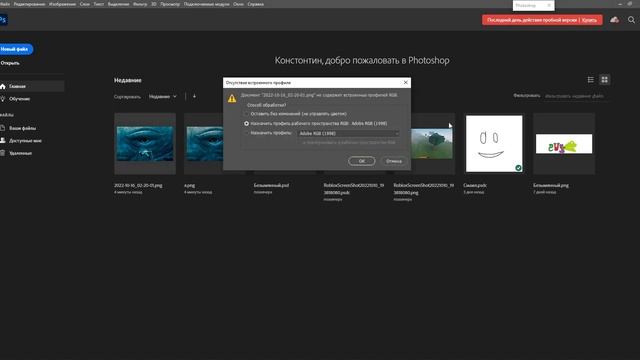Open the Выделение menu
Screen dimensions: 640x360
pos(118,4)
